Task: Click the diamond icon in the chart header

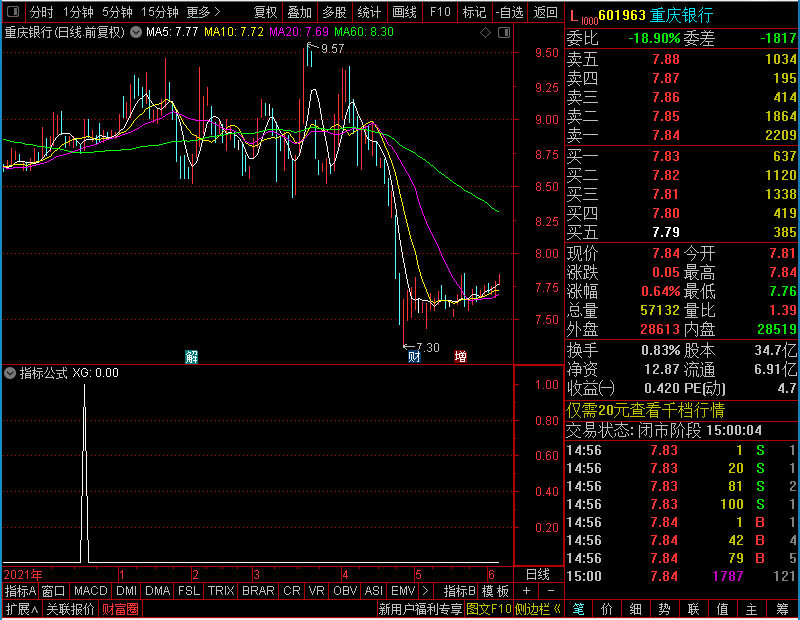Action: click(x=486, y=33)
